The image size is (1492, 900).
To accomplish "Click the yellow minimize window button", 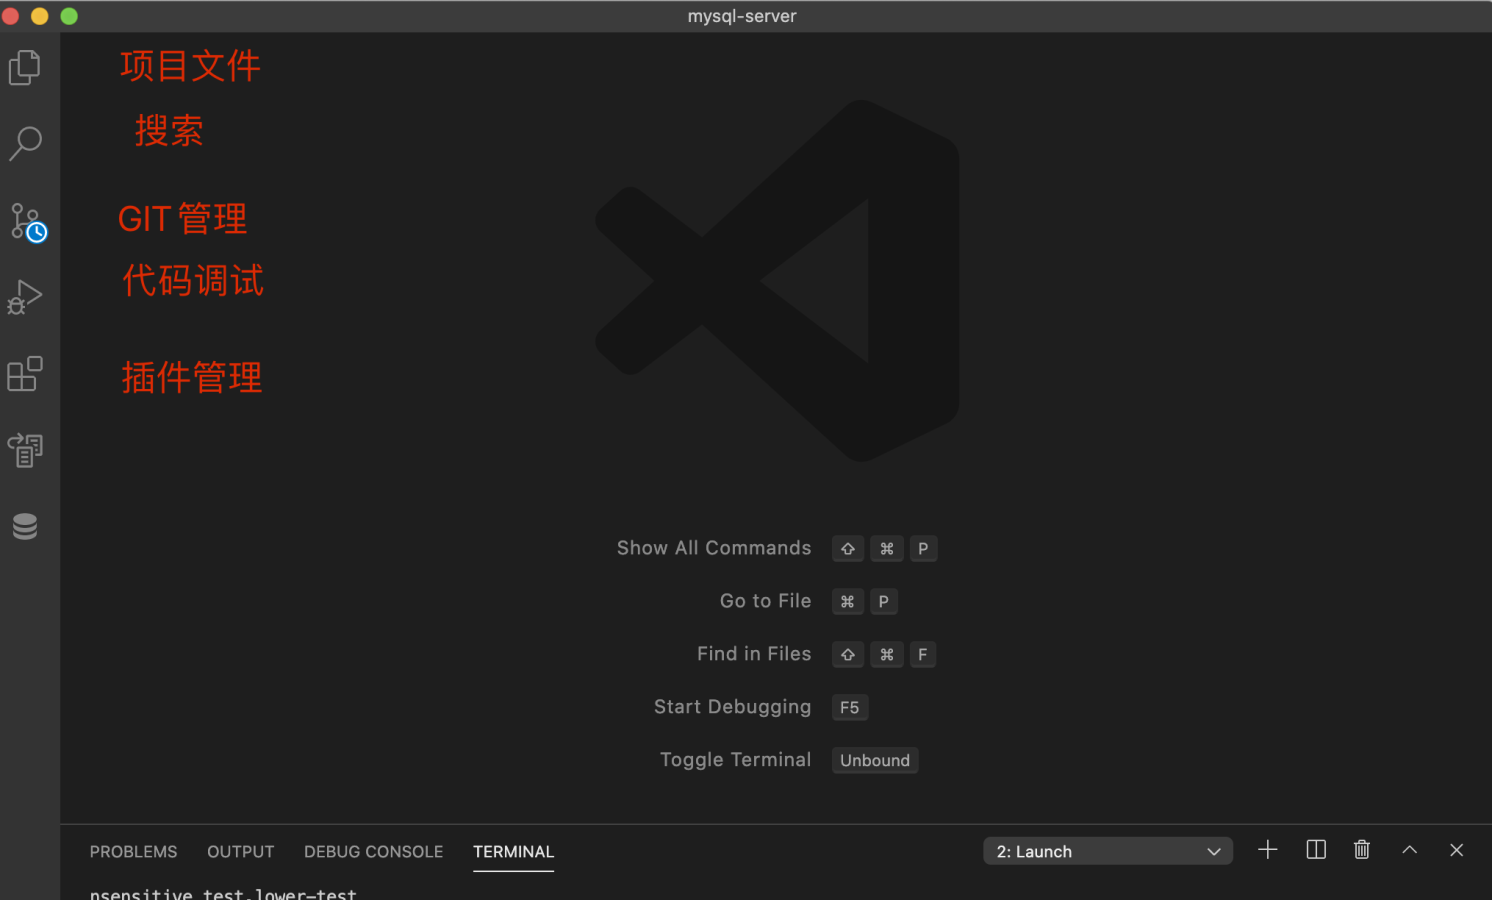I will [40, 16].
